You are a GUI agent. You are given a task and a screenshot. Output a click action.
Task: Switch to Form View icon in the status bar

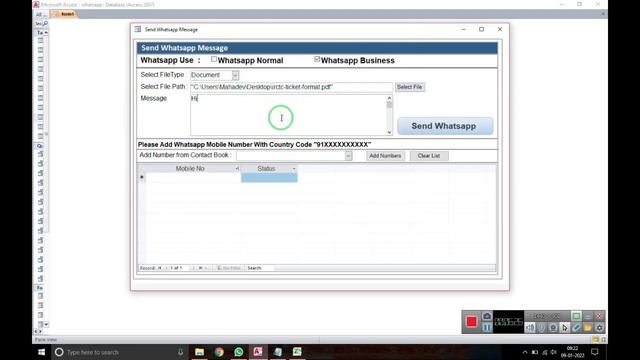tap(596, 340)
